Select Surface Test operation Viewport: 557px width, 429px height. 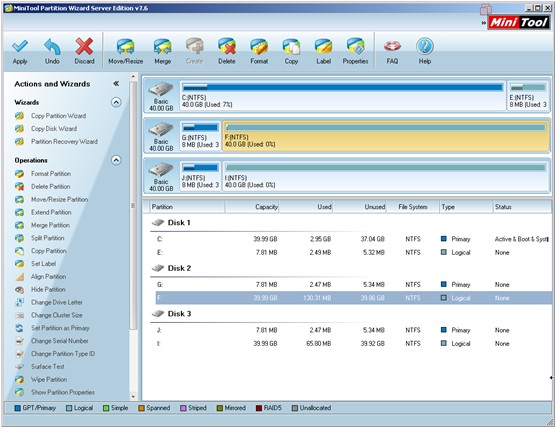click(48, 366)
